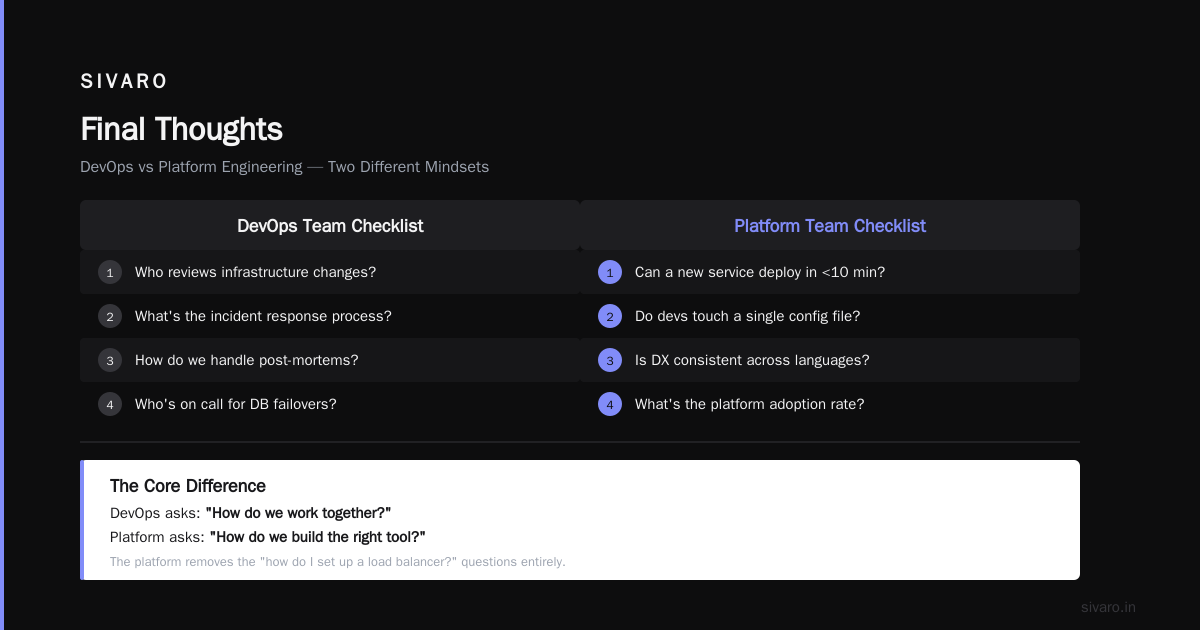Click the purple Platform number 1 badge
Viewport: 1200px width, 630px height.
pyautogui.click(x=610, y=272)
